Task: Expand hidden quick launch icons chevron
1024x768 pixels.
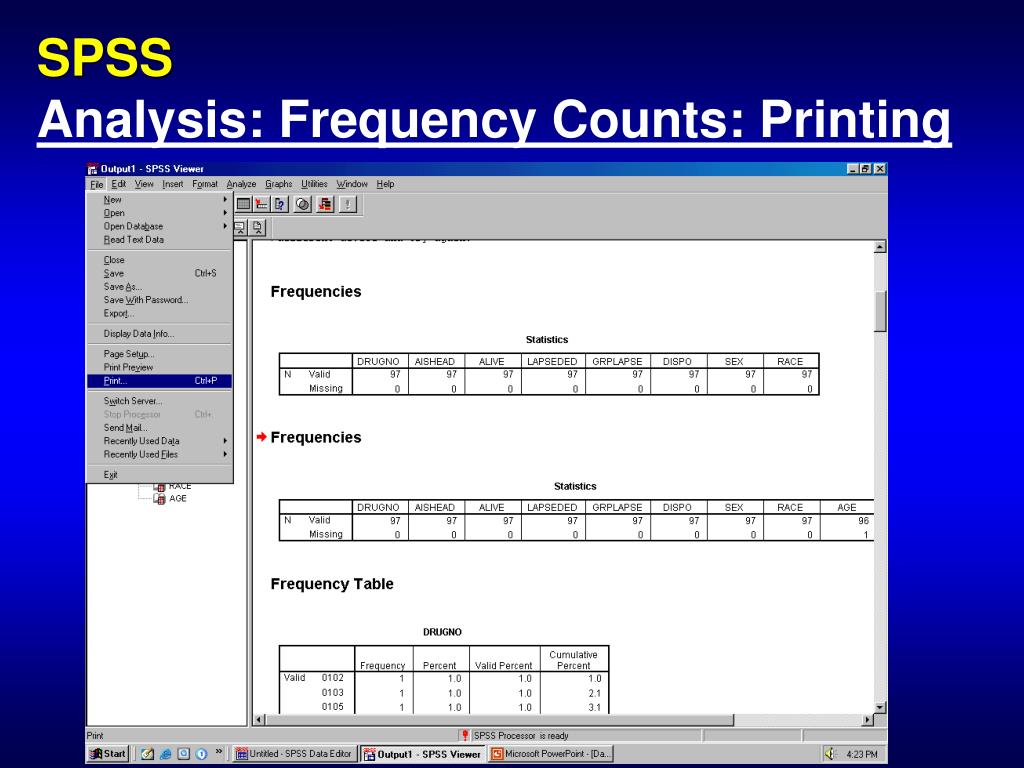Action: pyautogui.click(x=219, y=752)
